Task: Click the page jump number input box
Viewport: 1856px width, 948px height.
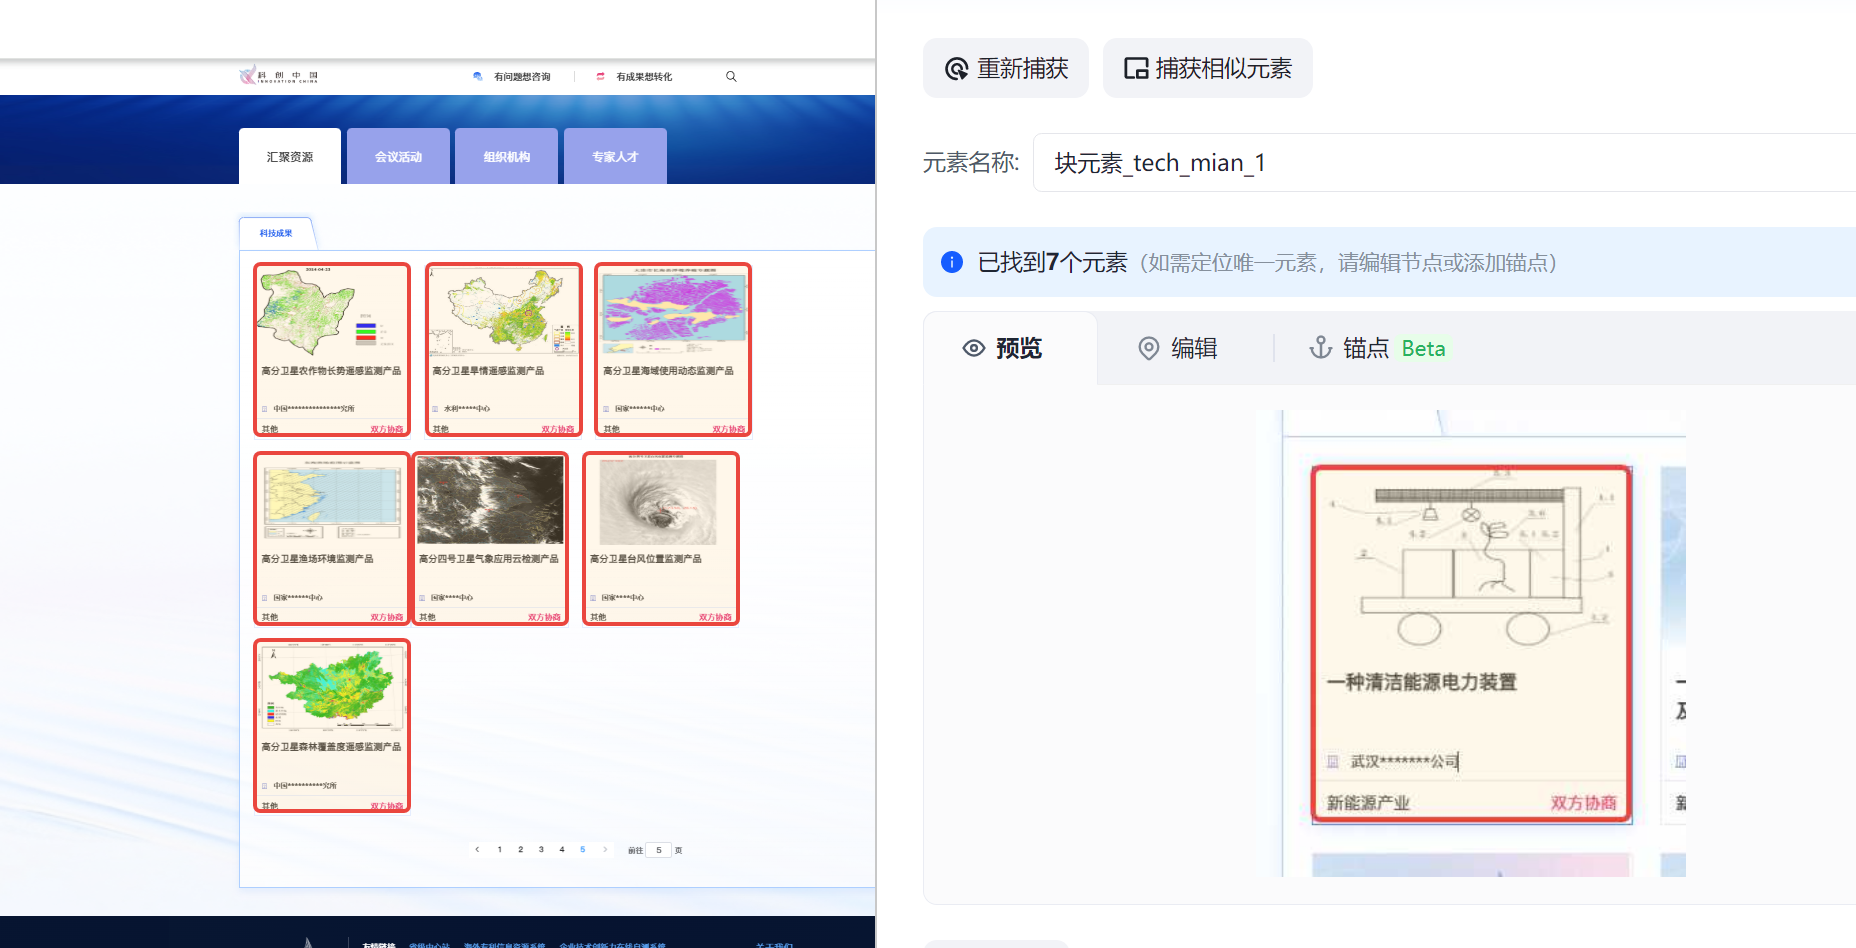Action: 659,850
